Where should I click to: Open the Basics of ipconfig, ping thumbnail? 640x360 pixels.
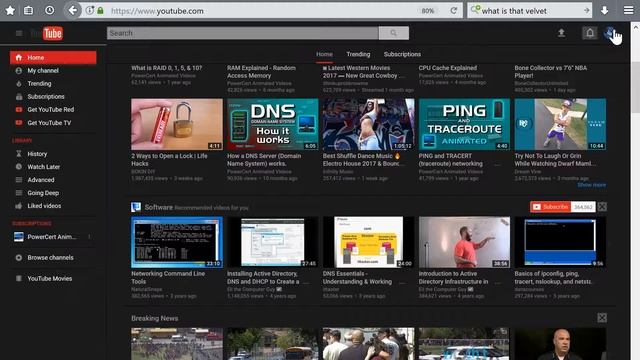coord(560,242)
